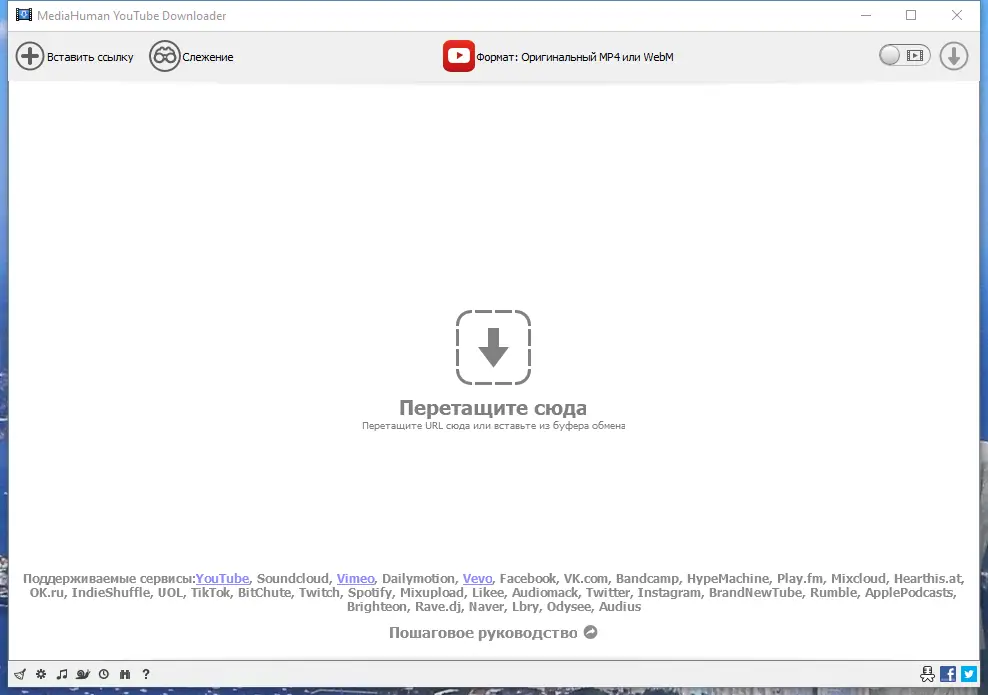This screenshot has height=695, width=988.
Task: Toggle the built-in player switch
Action: pyautogui.click(x=903, y=55)
